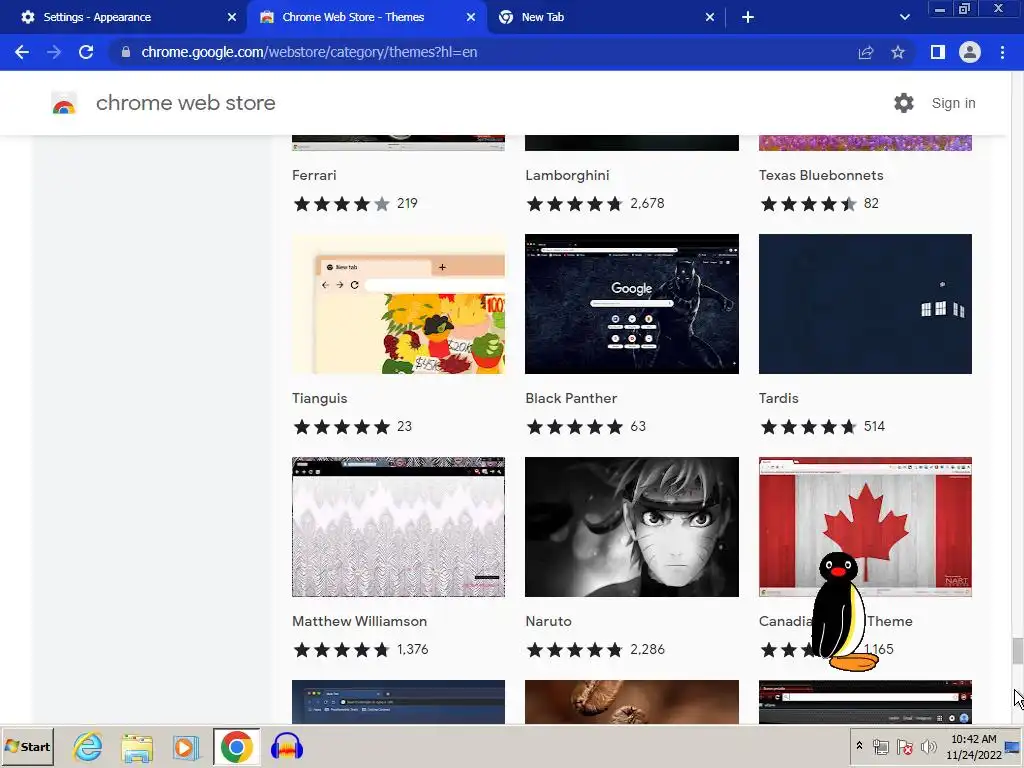Click the Matthew Williamson rating count 1,376
Image resolution: width=1024 pixels, height=768 pixels.
413,650
